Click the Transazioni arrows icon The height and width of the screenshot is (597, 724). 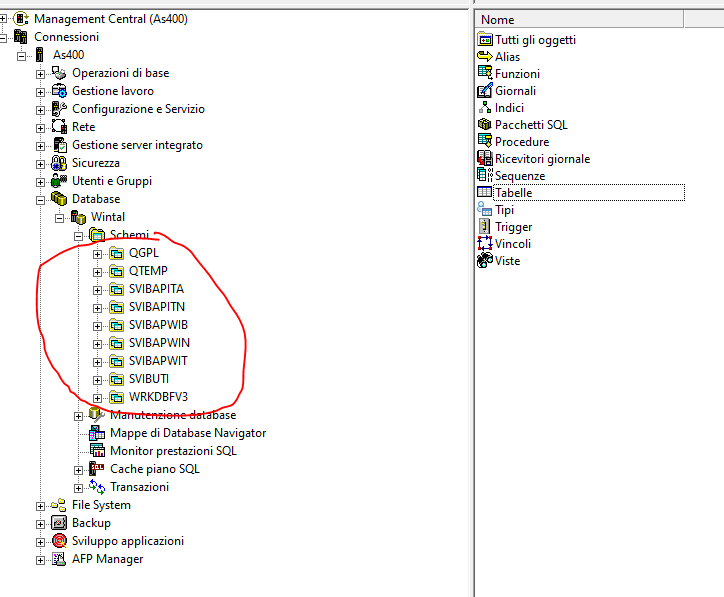97,487
